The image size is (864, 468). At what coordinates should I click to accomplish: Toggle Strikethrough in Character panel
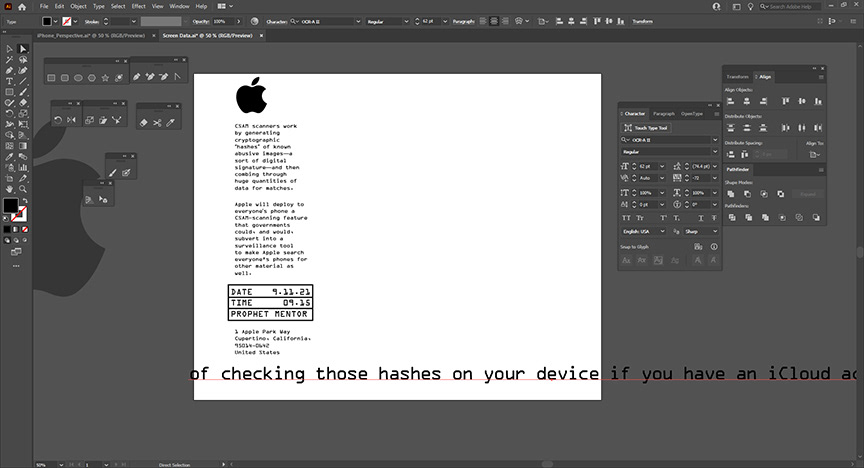714,218
